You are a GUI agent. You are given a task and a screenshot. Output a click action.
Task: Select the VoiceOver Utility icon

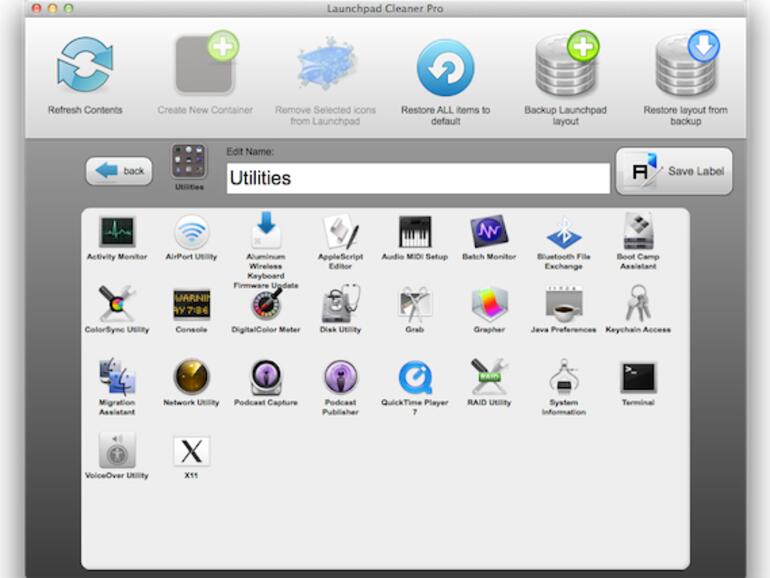(x=117, y=450)
